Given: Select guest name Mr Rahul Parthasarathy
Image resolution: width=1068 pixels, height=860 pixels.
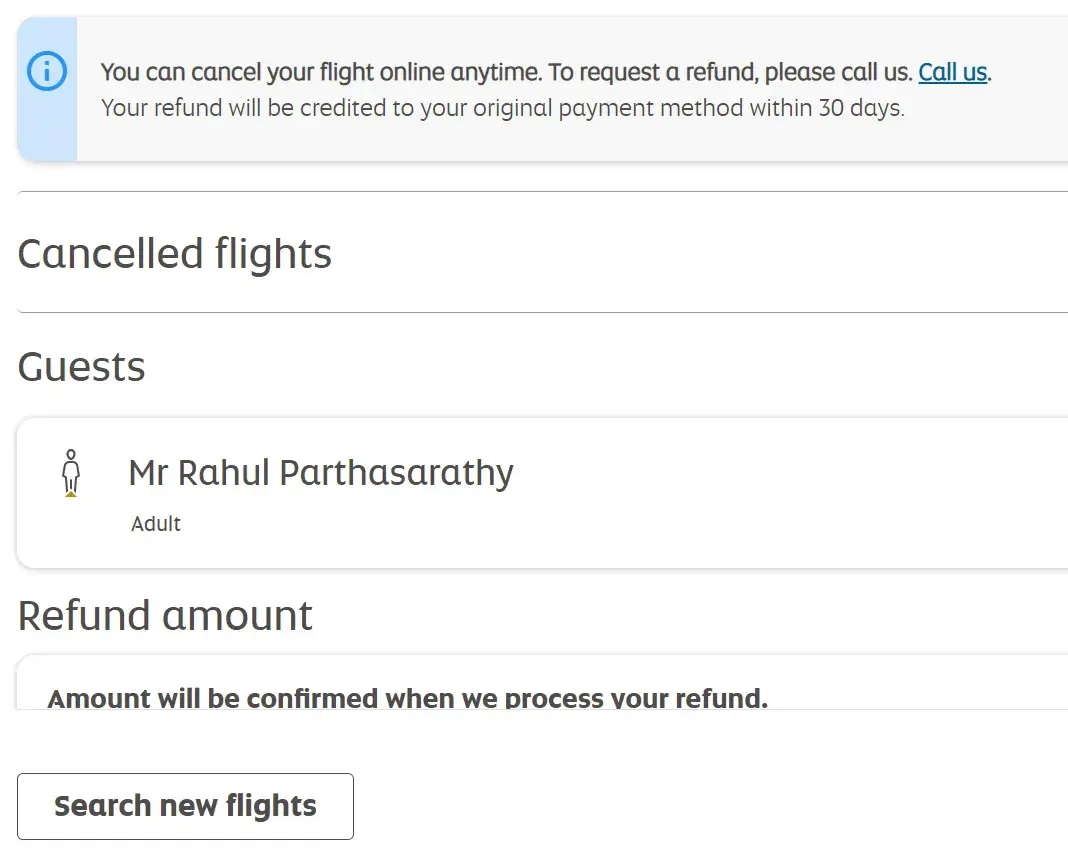Looking at the screenshot, I should [321, 473].
